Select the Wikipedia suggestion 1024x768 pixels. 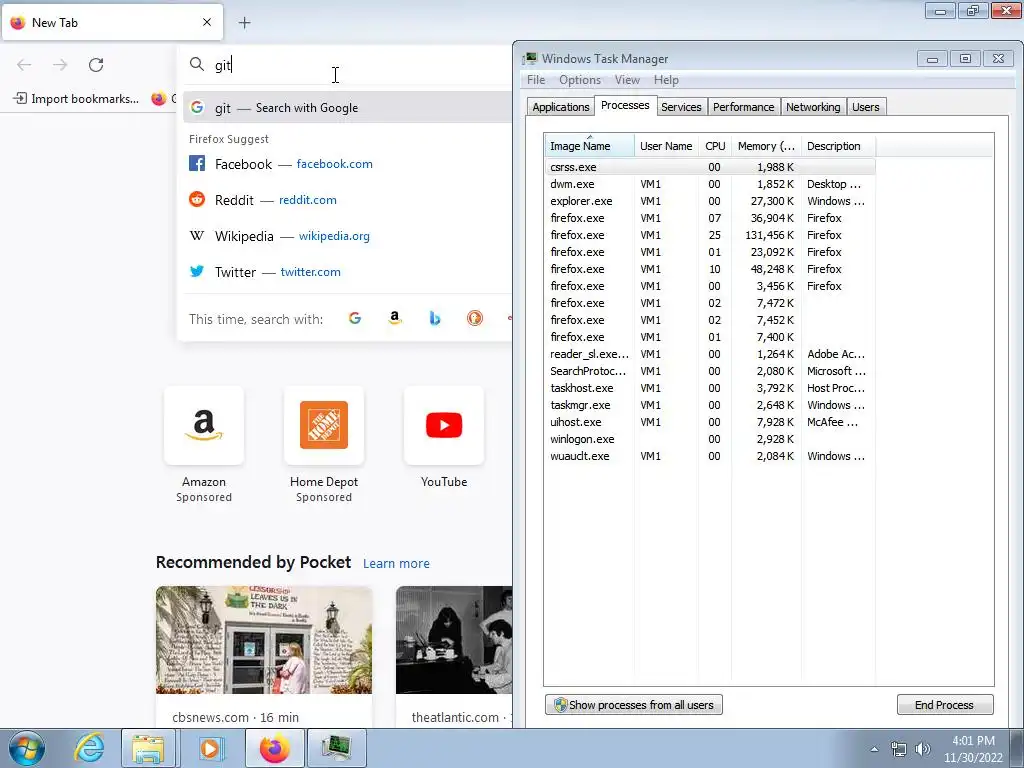coord(347,236)
